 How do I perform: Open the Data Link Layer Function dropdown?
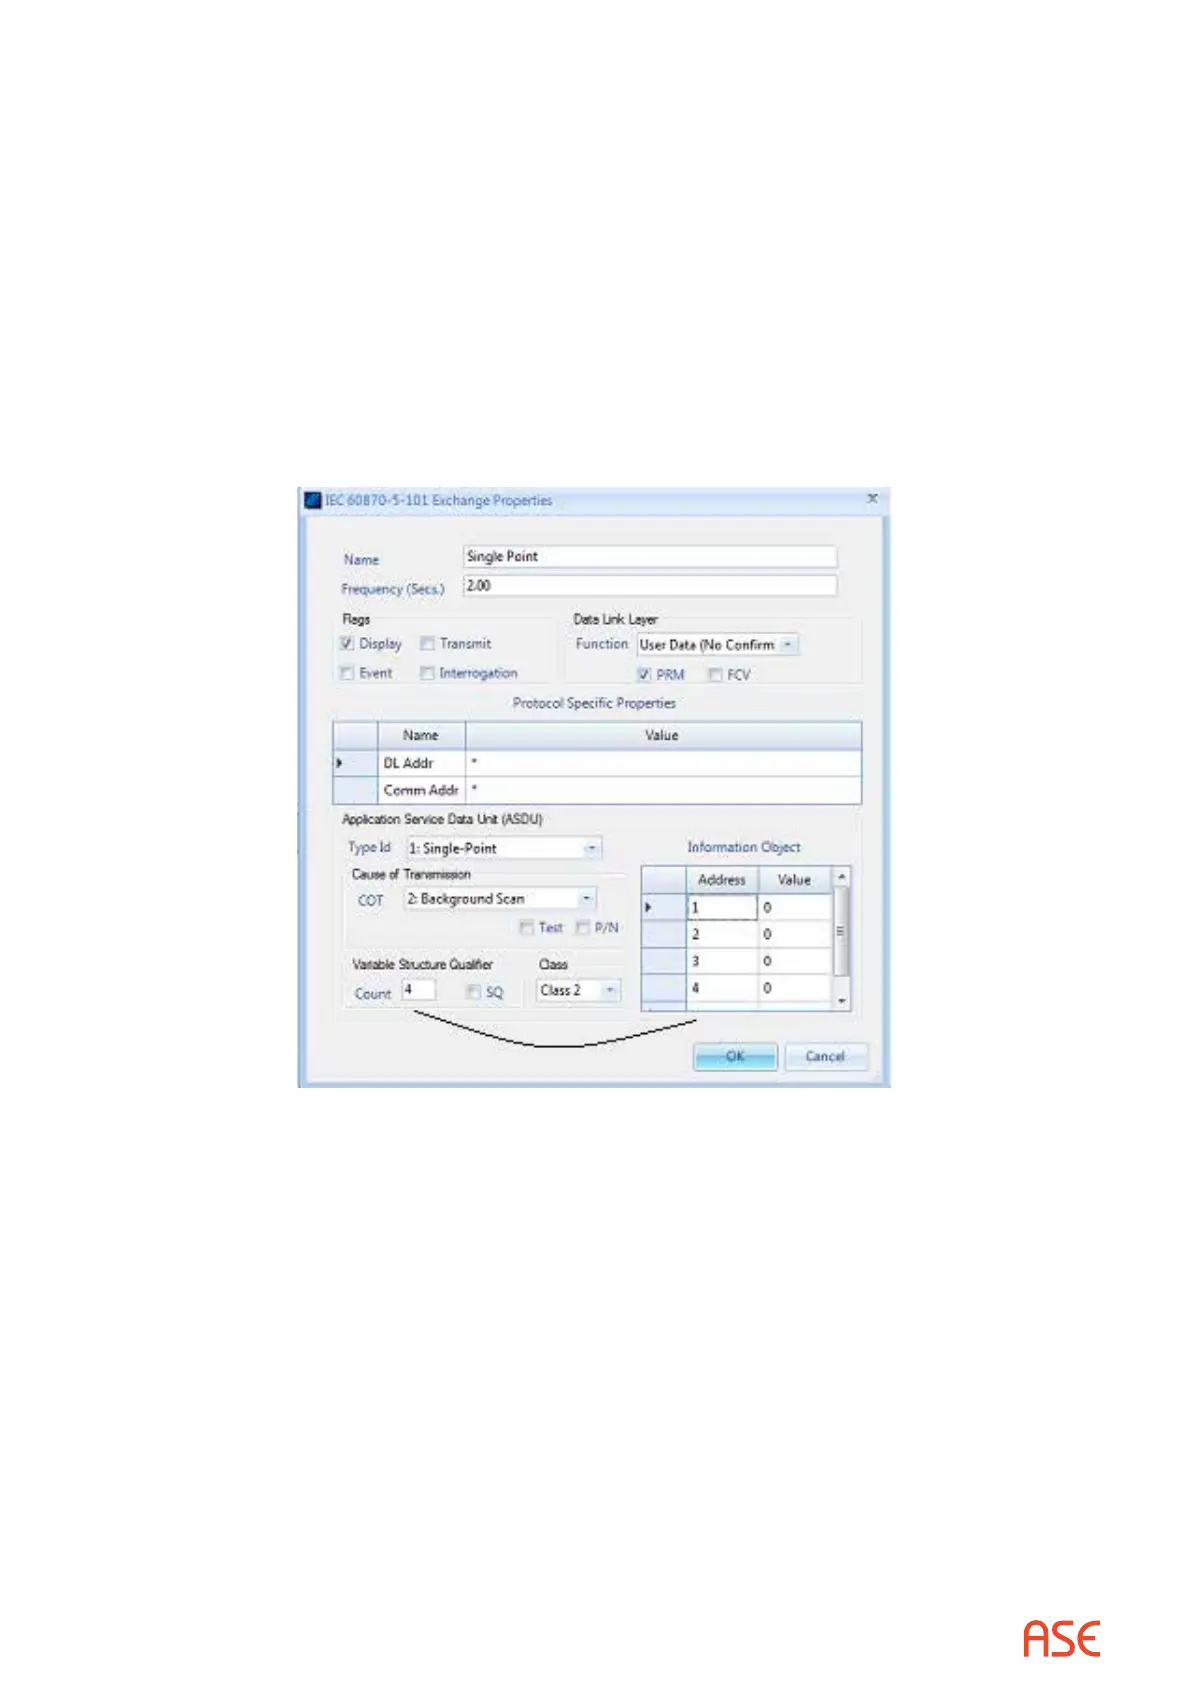788,645
